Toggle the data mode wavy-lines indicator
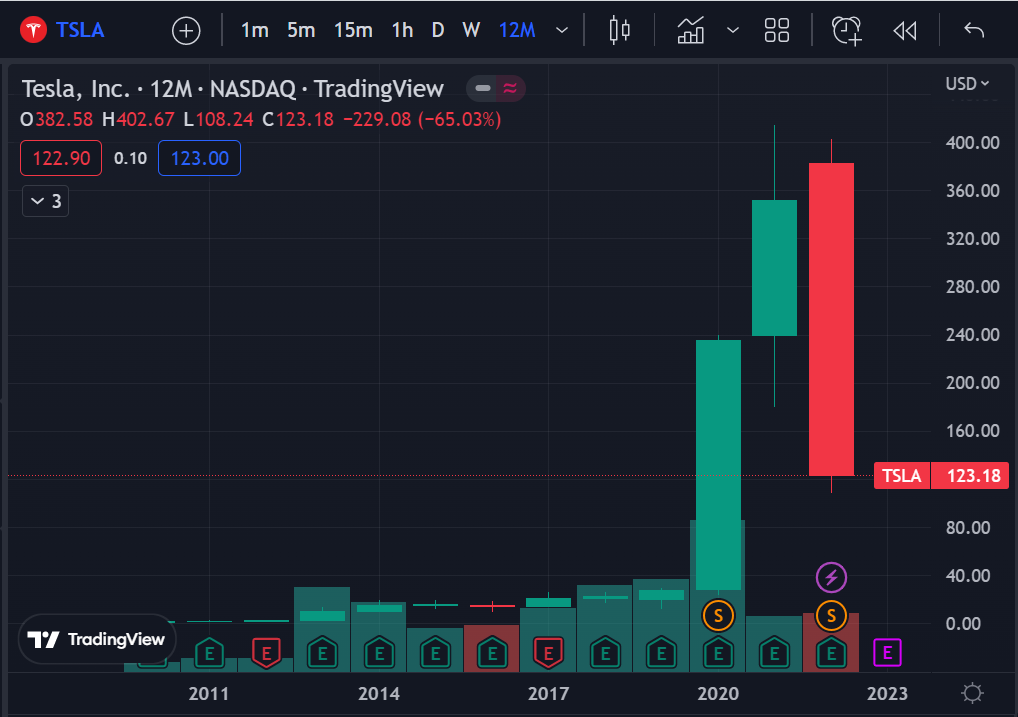 point(510,88)
